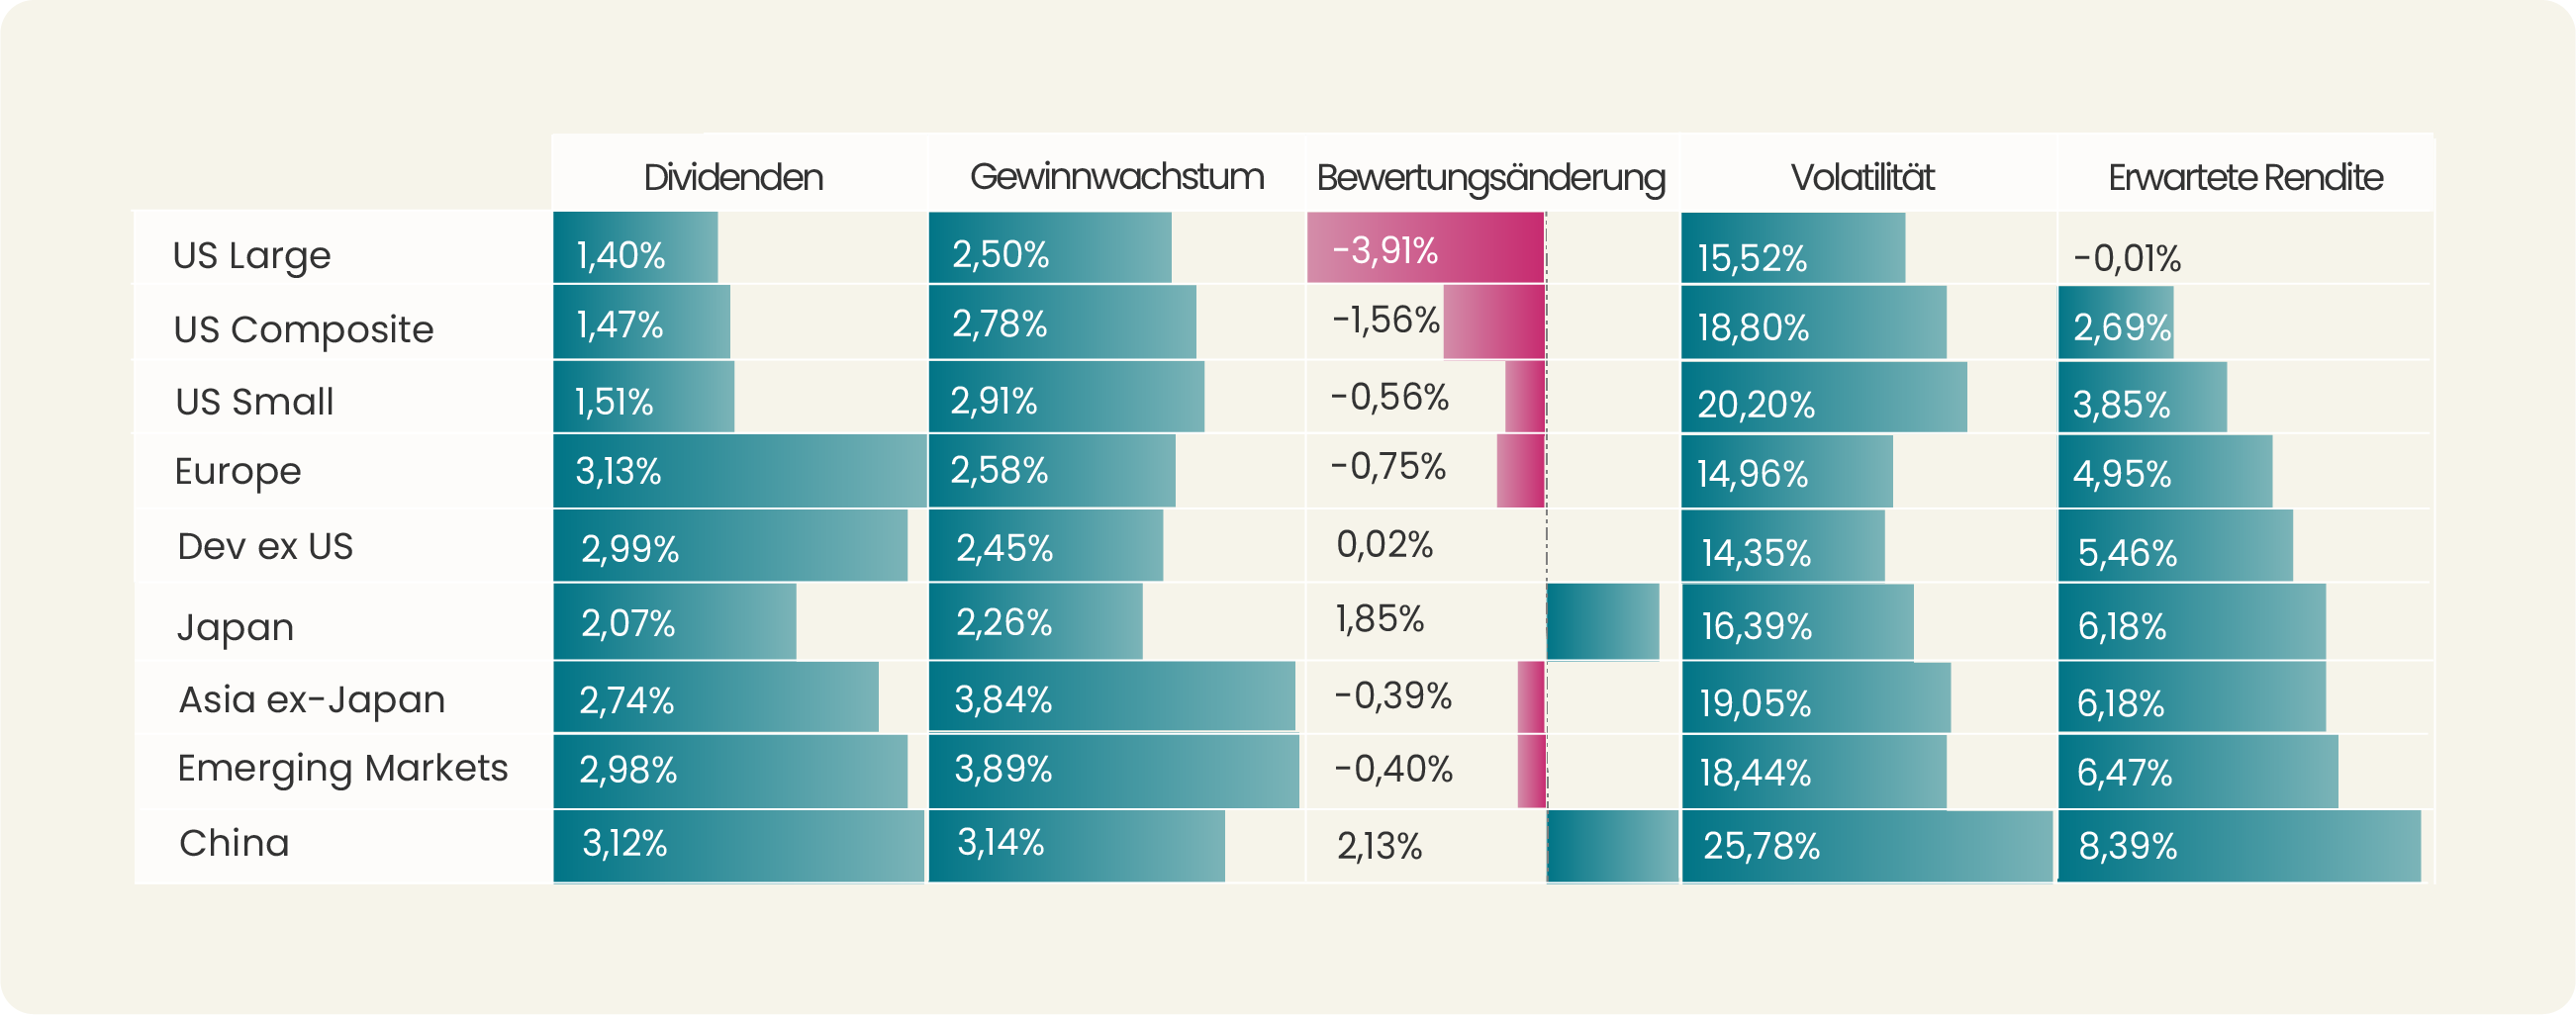Select the Emerging Markets row label
This screenshot has width=2576, height=1015.
click(x=342, y=768)
